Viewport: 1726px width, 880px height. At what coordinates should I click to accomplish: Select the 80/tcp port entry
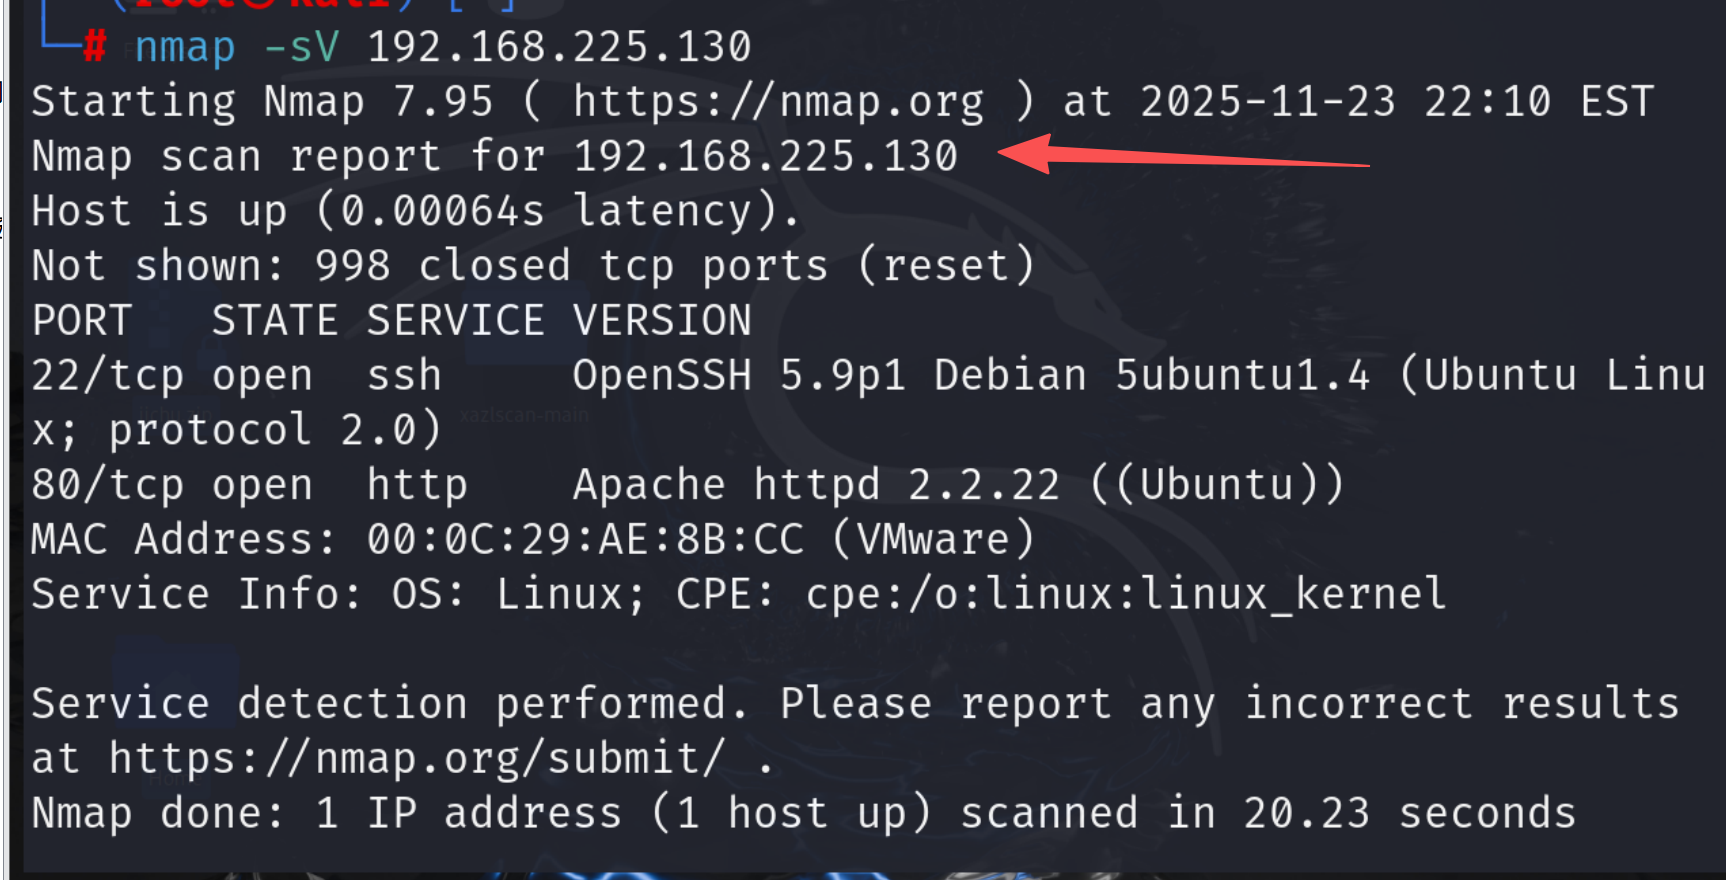(x=108, y=485)
